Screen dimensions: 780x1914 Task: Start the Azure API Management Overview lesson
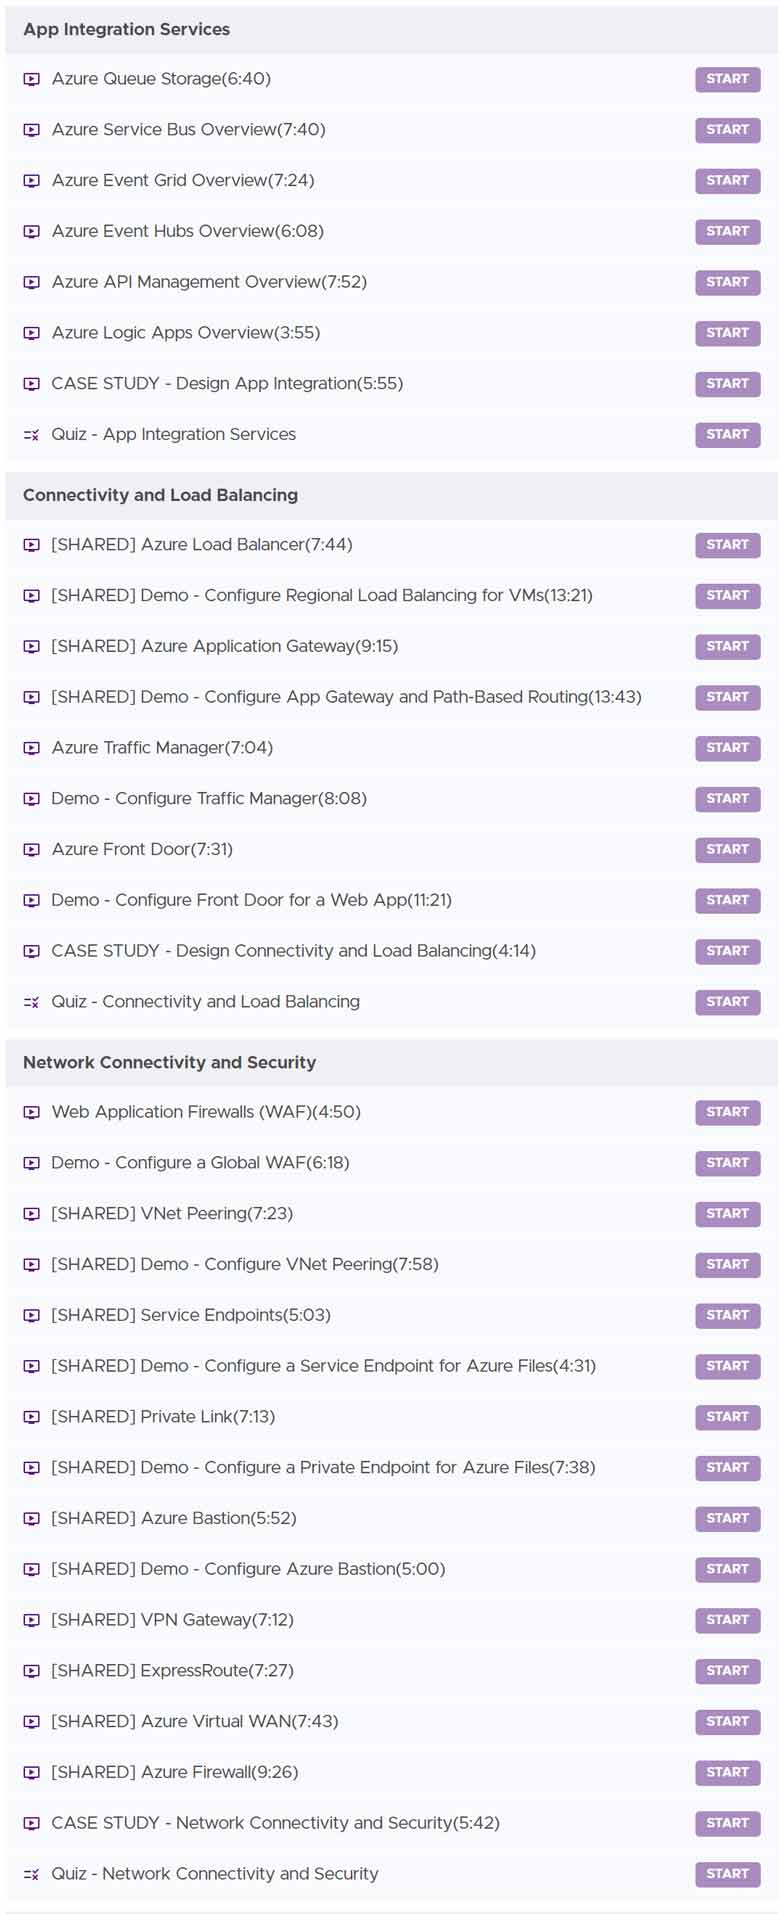728,283
